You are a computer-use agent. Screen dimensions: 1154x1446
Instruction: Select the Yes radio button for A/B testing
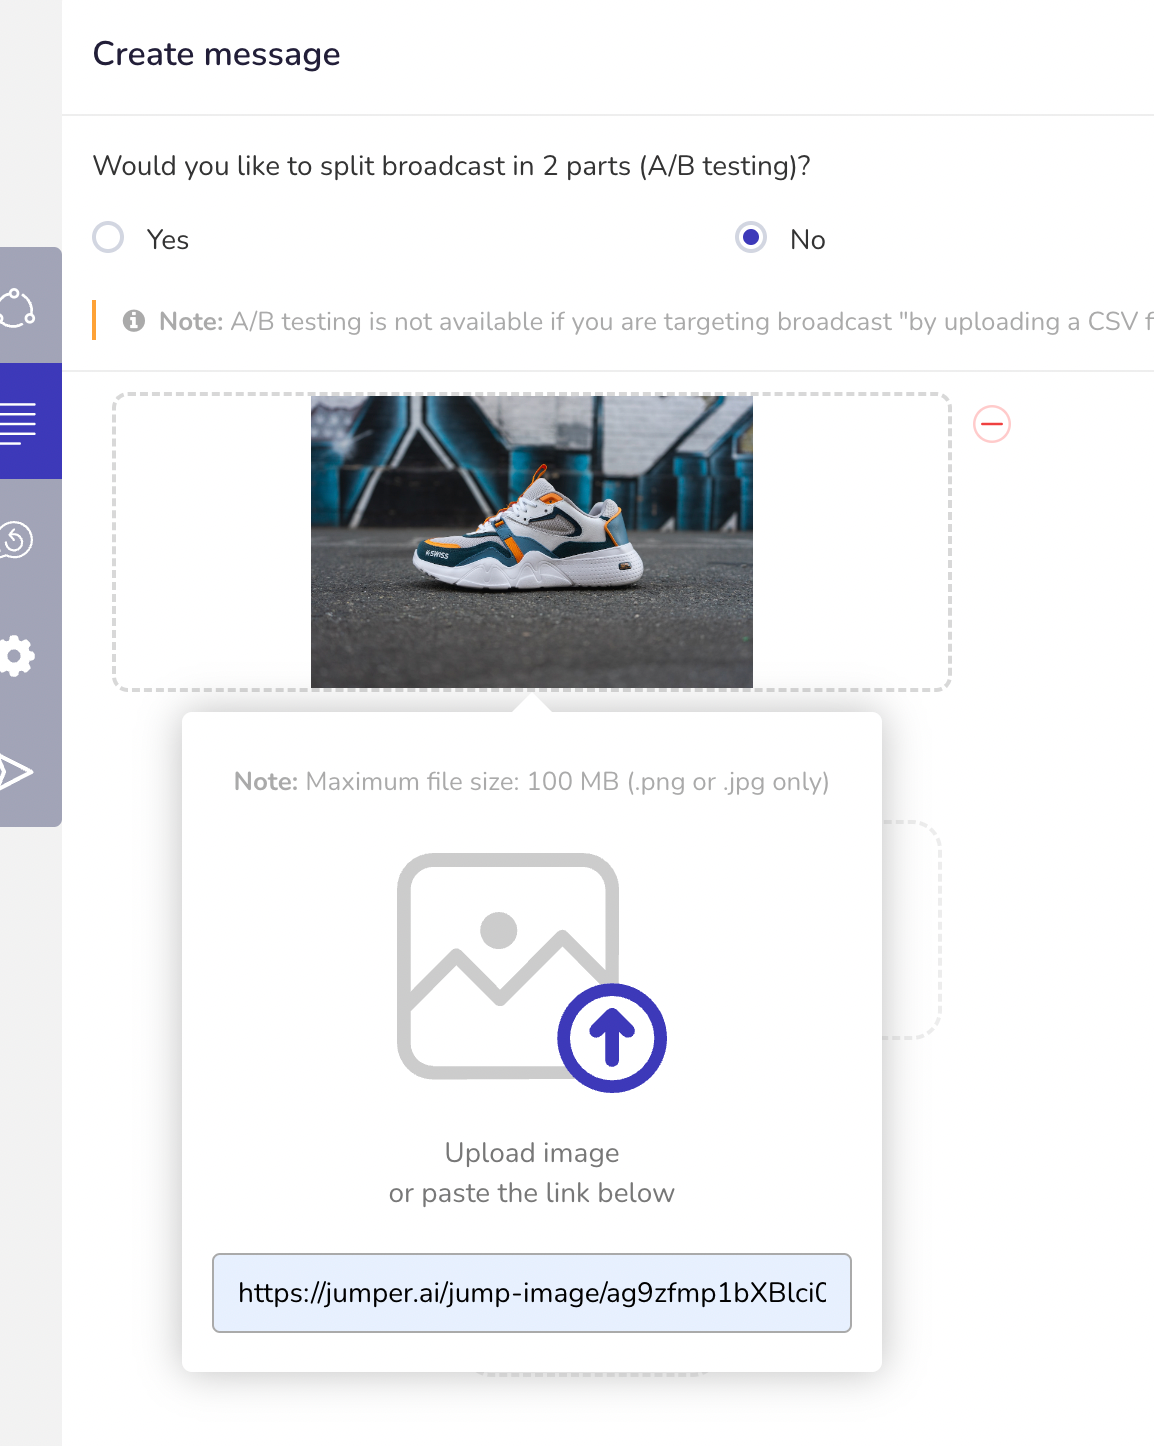tap(108, 238)
